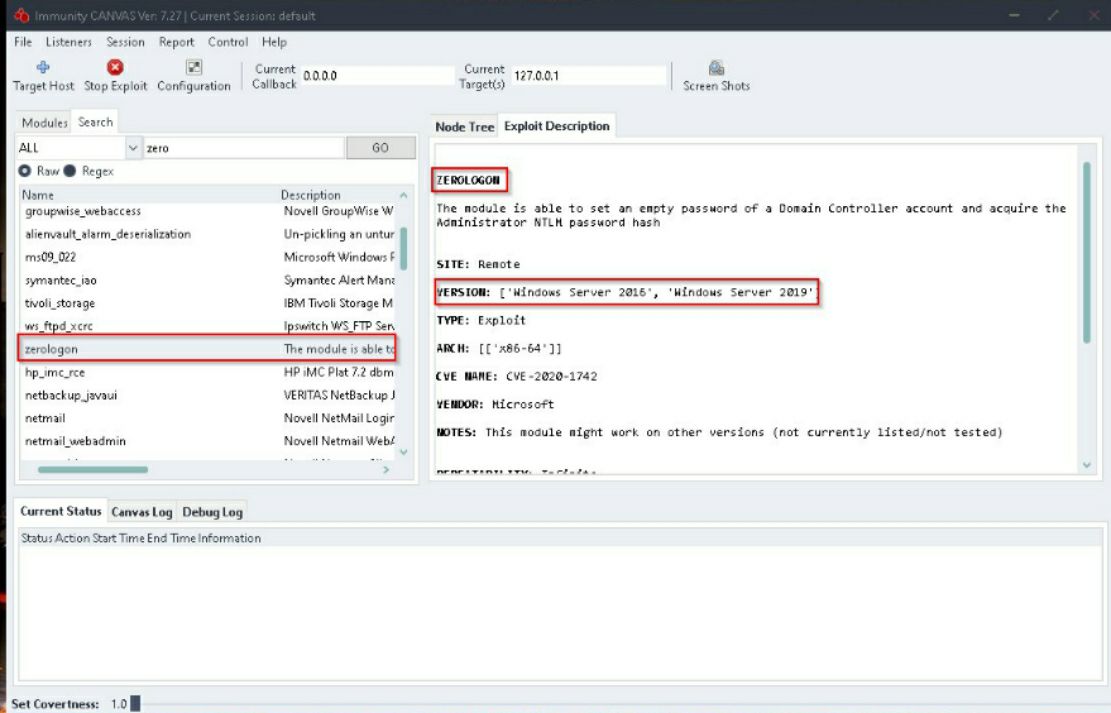
Task: Select the alienvault_alarm_deserialization module row
Action: 208,234
